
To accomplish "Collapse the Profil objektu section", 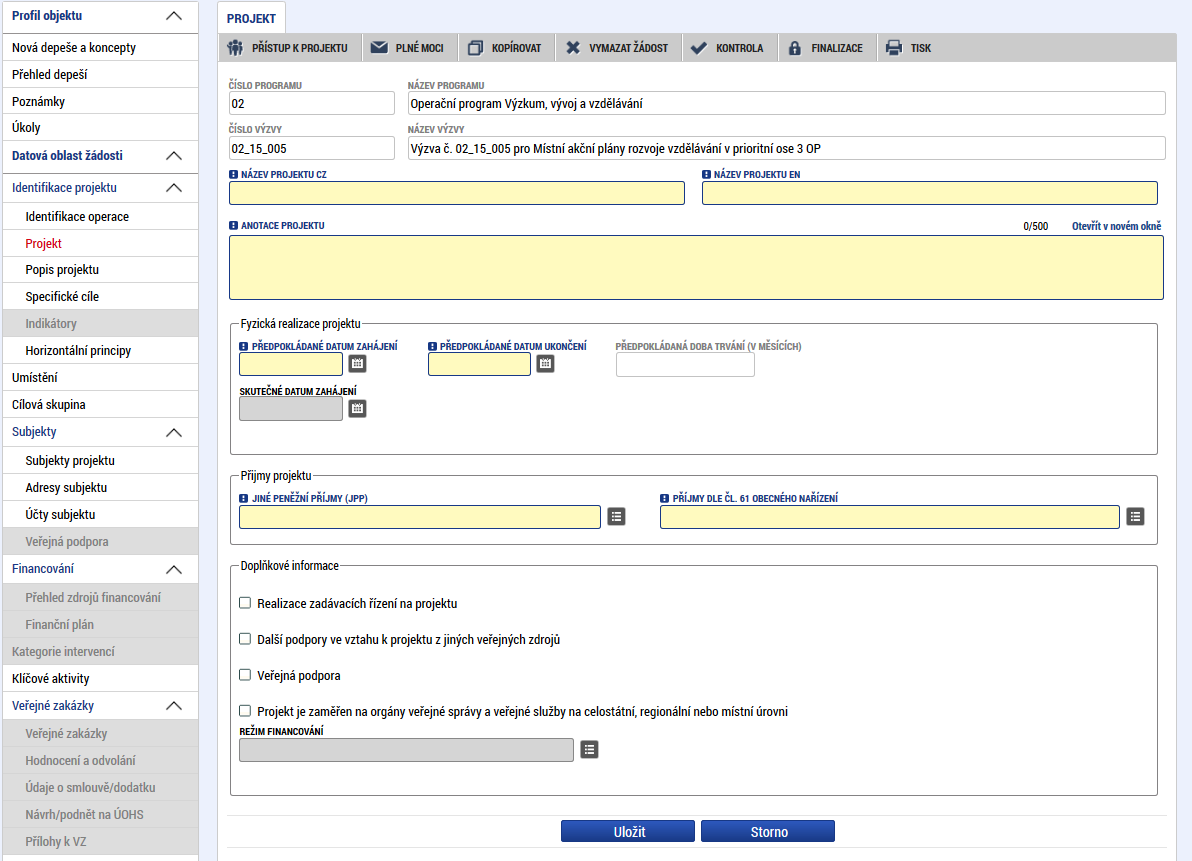I will click(174, 16).
